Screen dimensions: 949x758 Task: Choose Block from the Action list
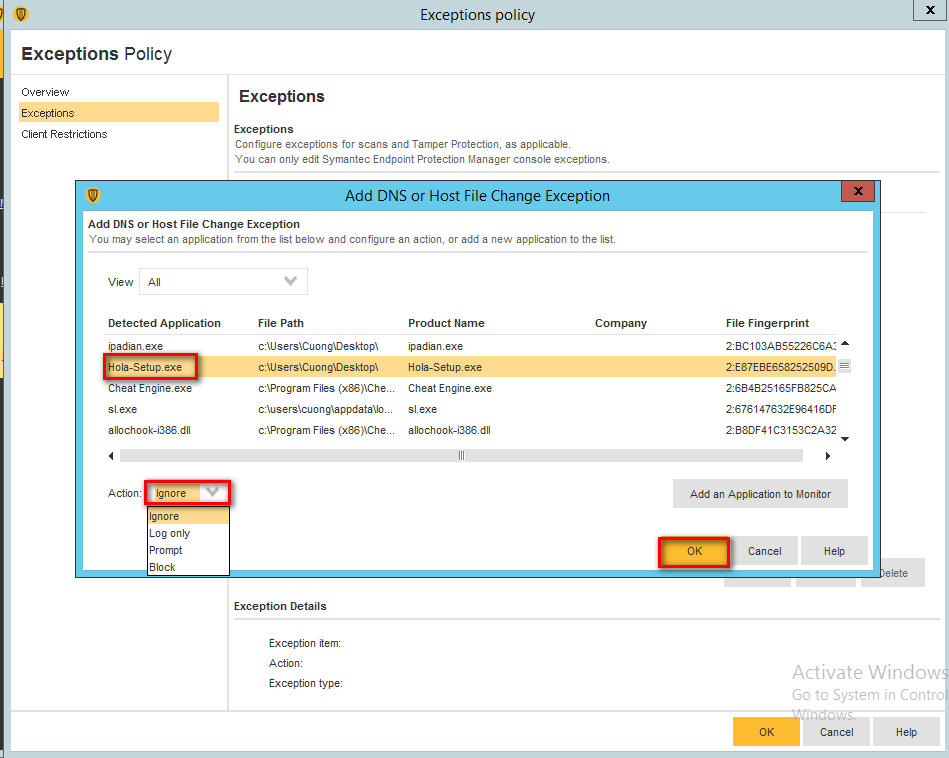click(x=188, y=567)
